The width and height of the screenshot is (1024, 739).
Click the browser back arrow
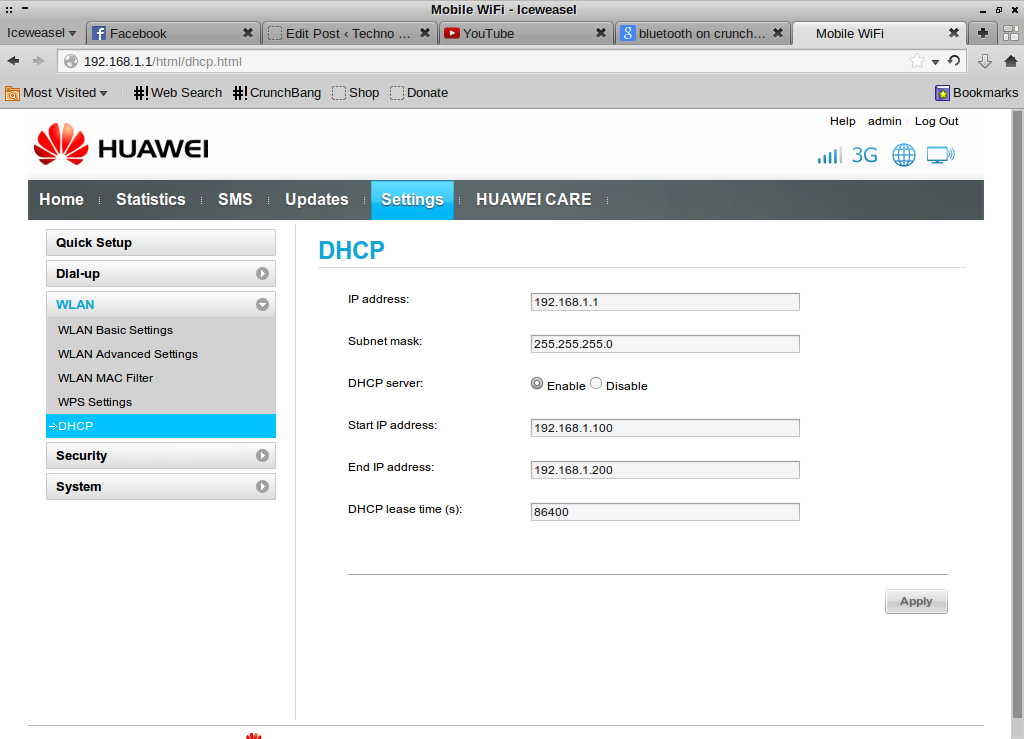coord(14,61)
